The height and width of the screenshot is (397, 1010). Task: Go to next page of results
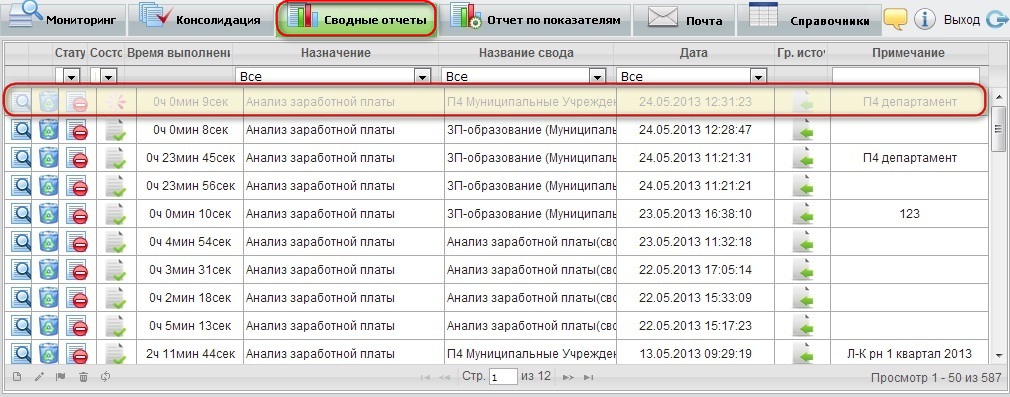(x=567, y=377)
